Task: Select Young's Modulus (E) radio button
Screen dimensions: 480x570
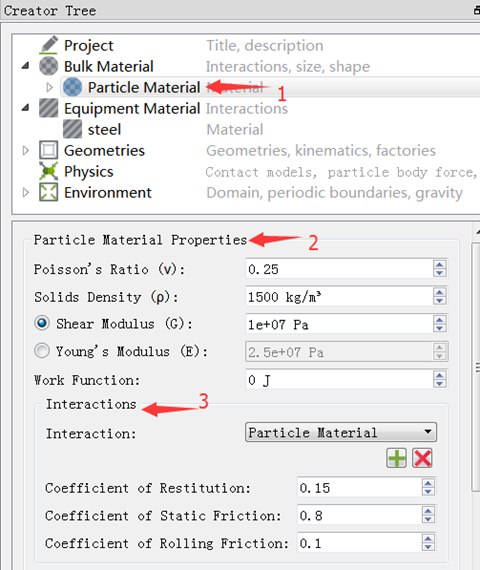Action: point(42,351)
